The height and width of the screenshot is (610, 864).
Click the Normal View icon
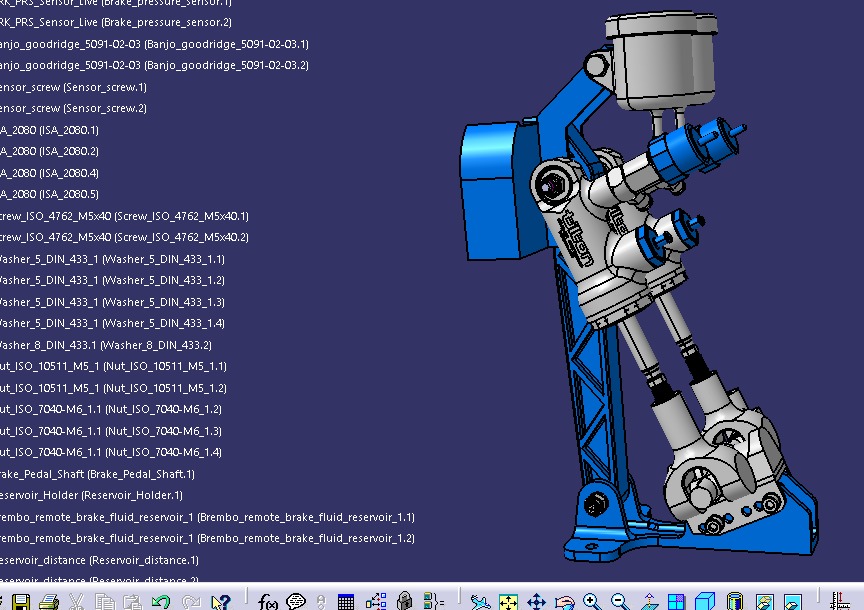(x=648, y=602)
